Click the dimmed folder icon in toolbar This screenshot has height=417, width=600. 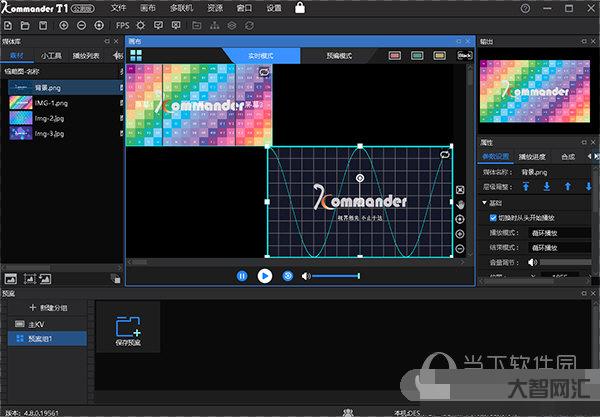197,26
